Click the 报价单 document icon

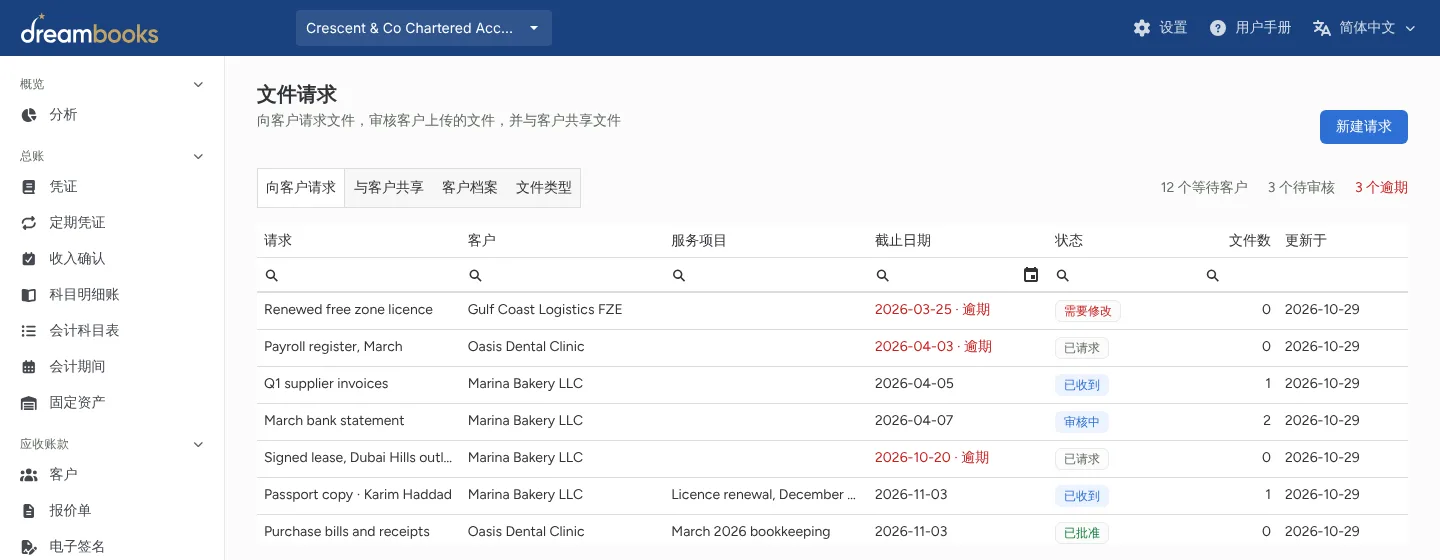(x=29, y=511)
